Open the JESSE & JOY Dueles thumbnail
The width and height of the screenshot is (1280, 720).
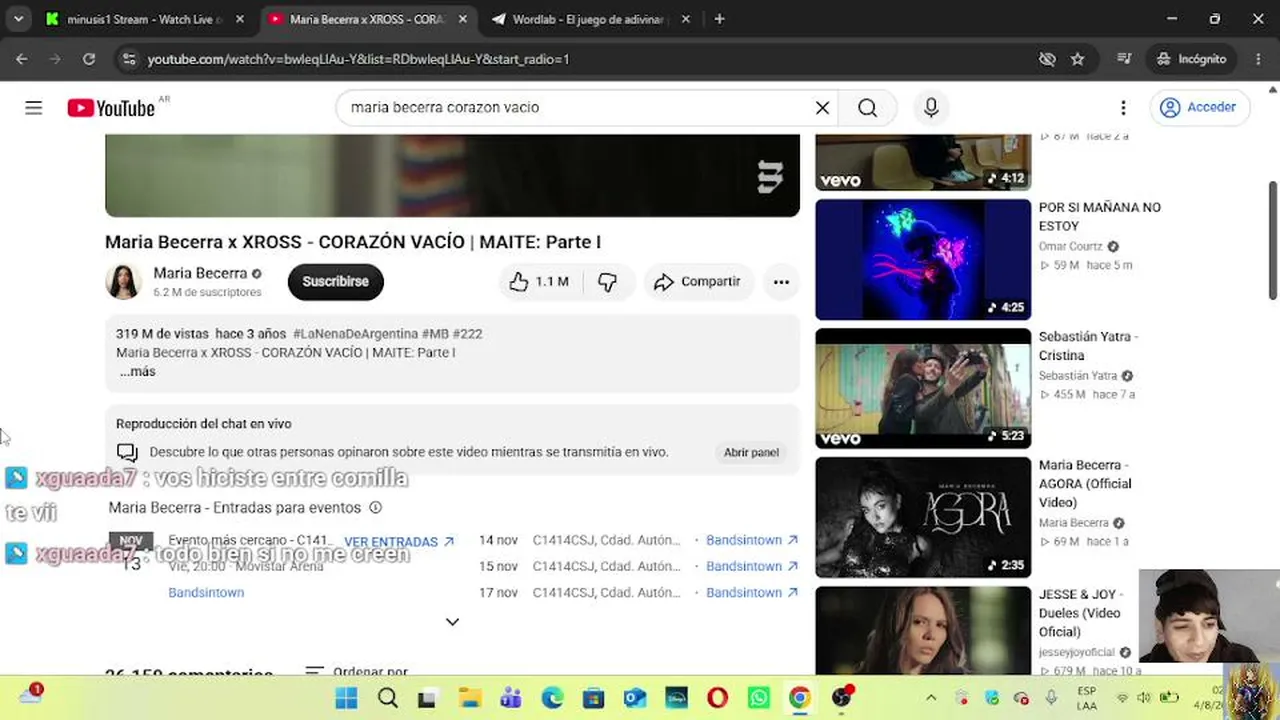click(x=923, y=631)
